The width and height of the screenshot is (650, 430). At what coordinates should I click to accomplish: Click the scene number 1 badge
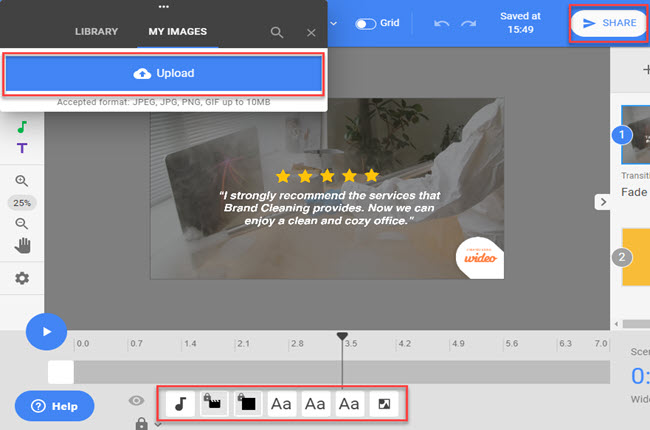[x=621, y=135]
